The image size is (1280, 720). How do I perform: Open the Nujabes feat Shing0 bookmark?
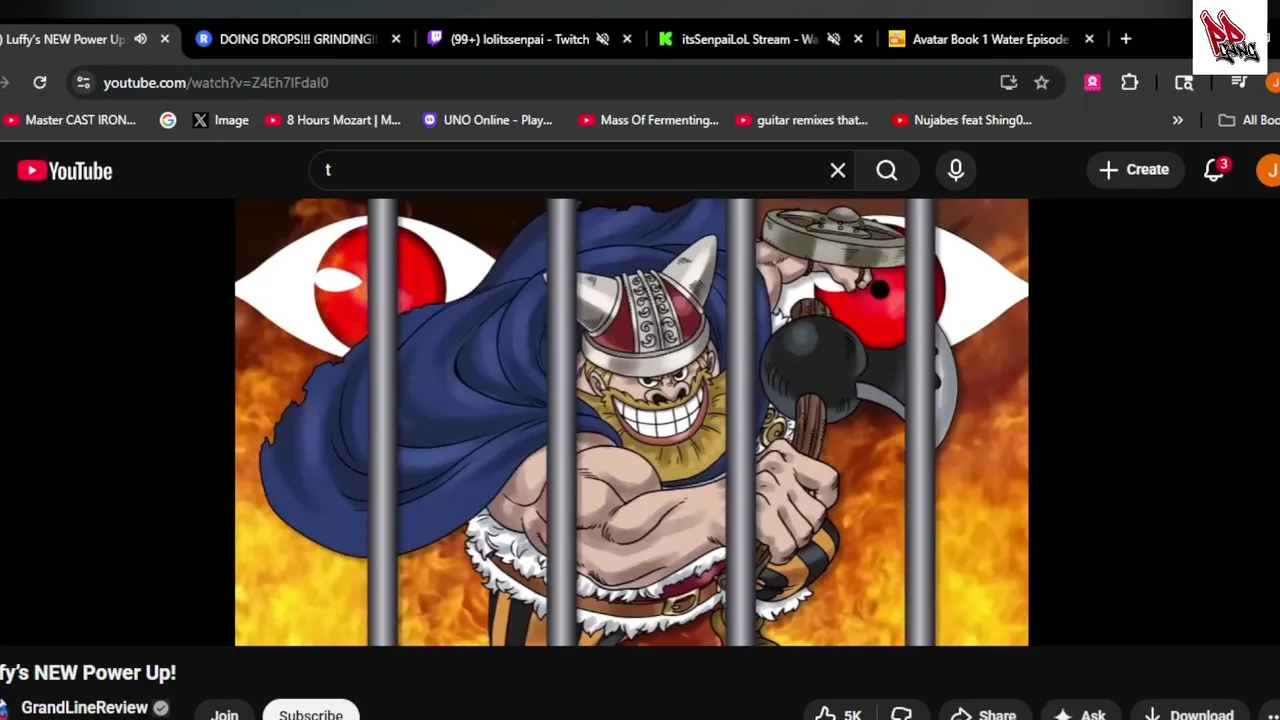click(962, 120)
